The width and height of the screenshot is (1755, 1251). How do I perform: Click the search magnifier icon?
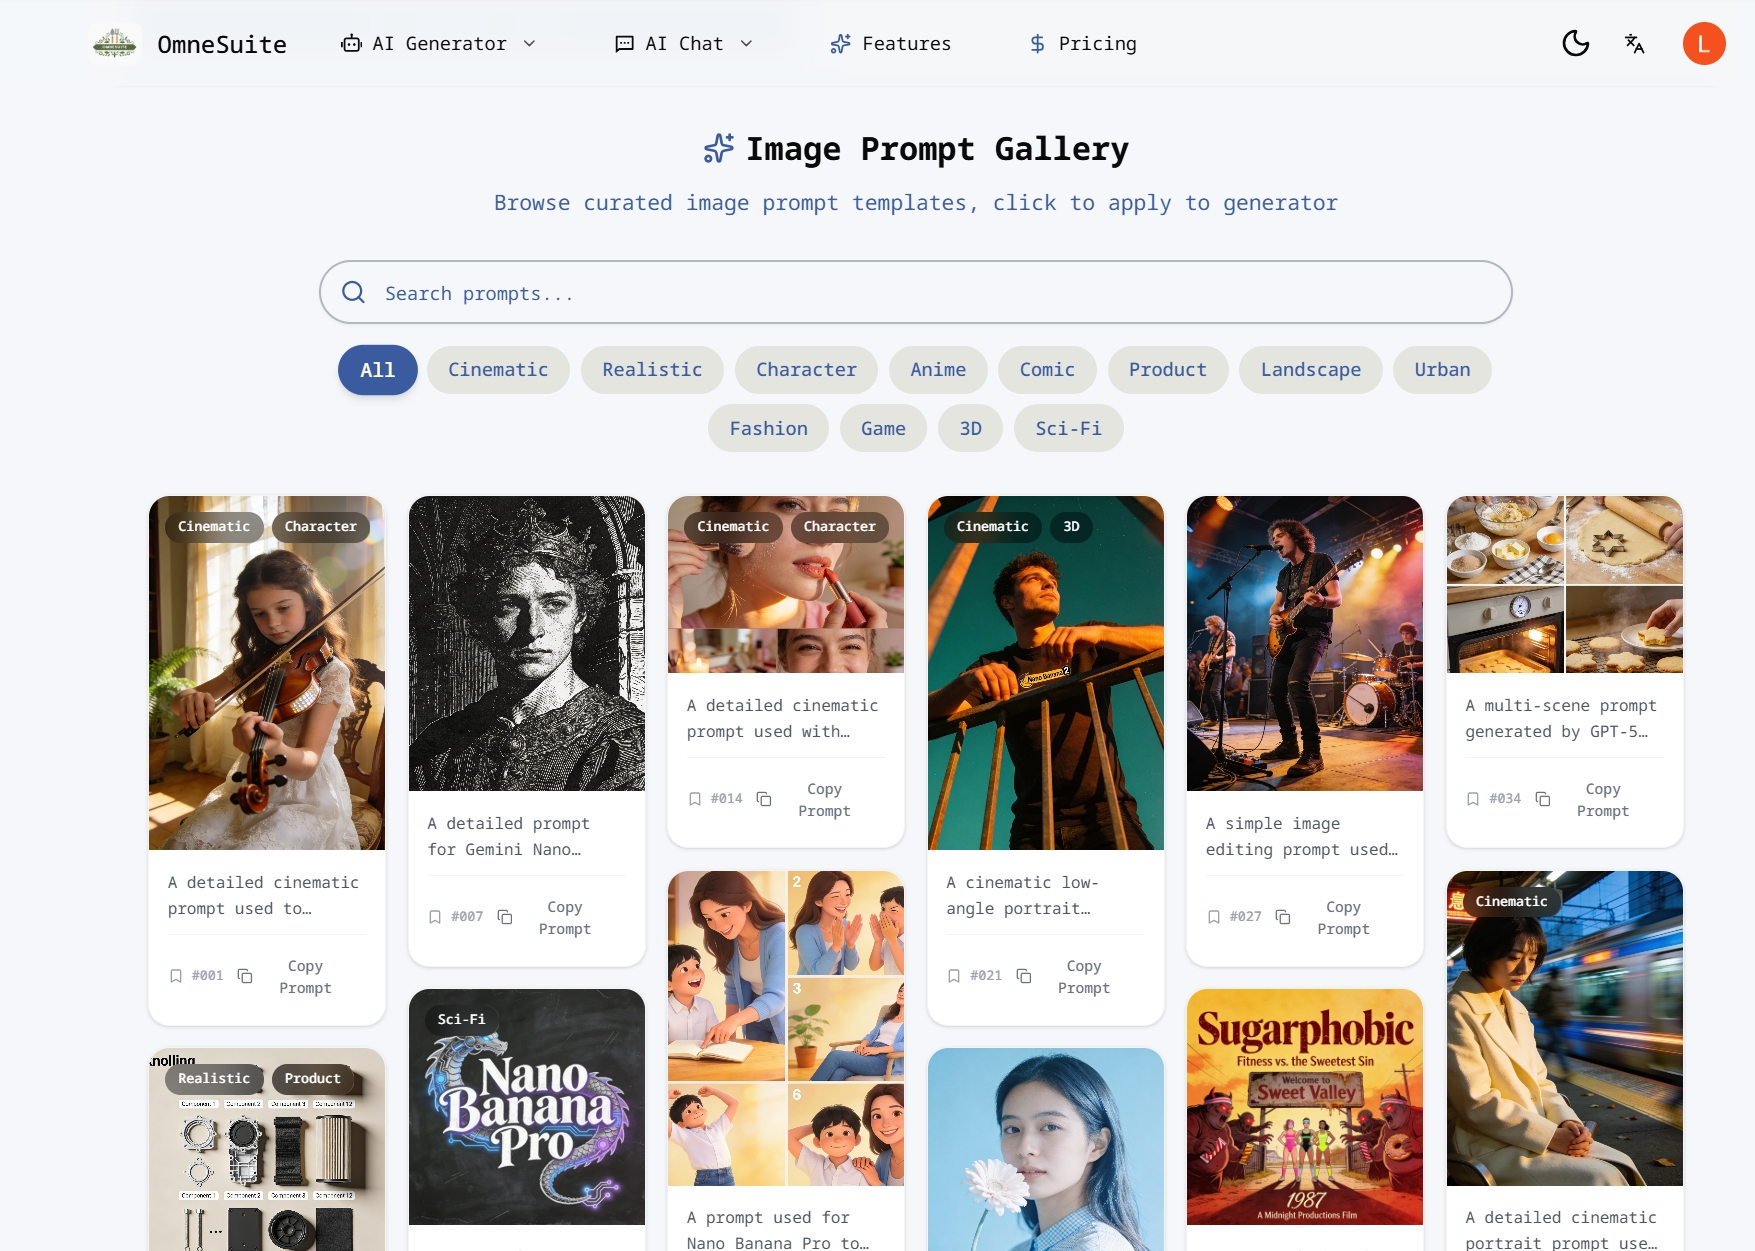point(353,292)
